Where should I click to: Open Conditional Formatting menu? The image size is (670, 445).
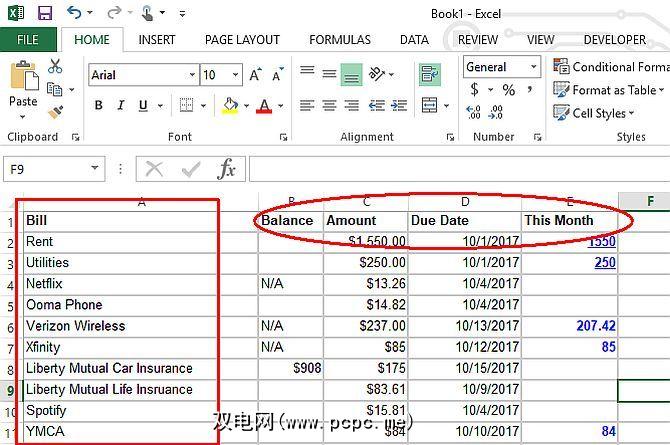click(611, 67)
